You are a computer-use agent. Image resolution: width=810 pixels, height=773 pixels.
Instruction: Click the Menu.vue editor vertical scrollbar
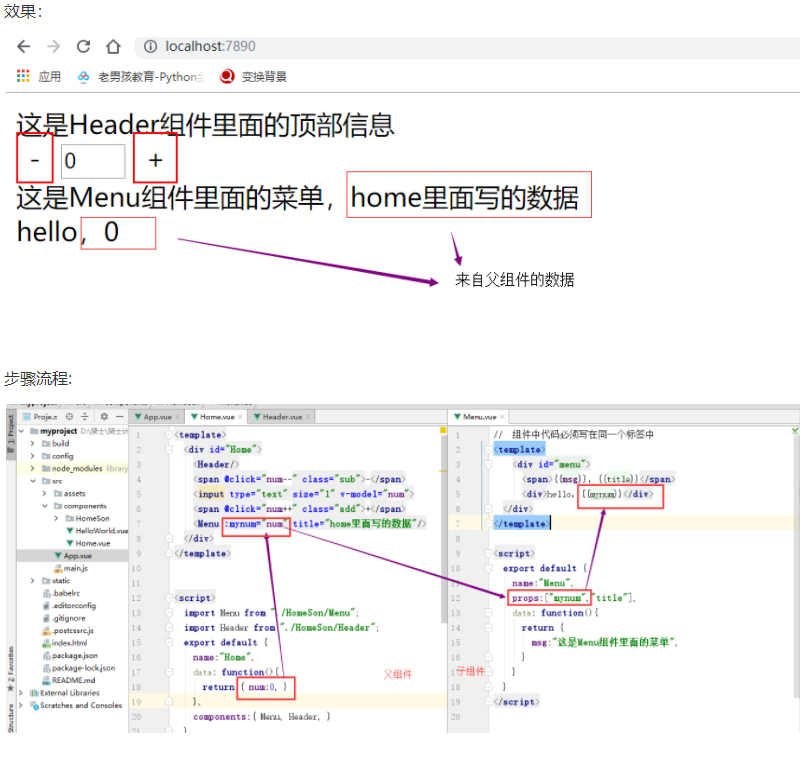point(797,568)
